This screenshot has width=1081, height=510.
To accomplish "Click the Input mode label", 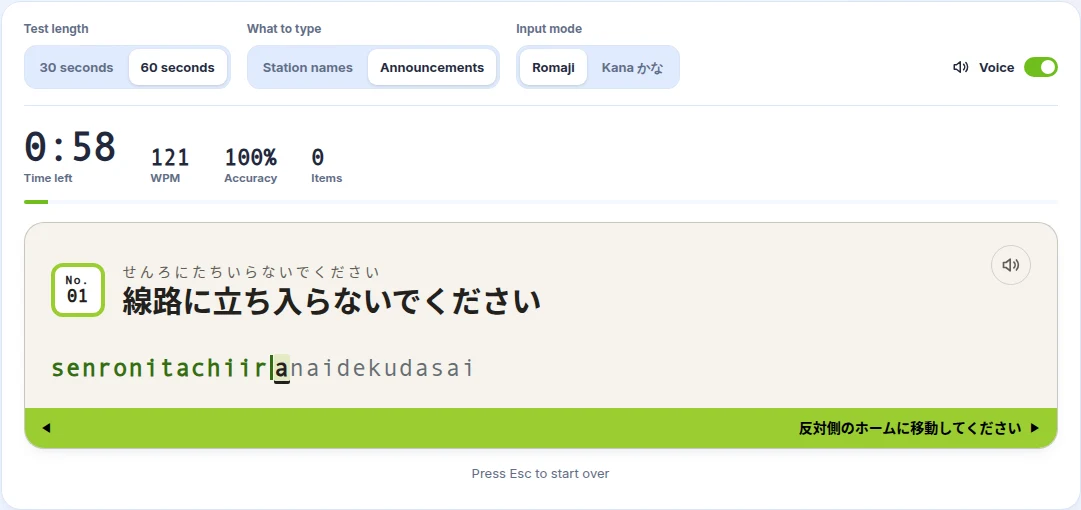I will coord(549,29).
